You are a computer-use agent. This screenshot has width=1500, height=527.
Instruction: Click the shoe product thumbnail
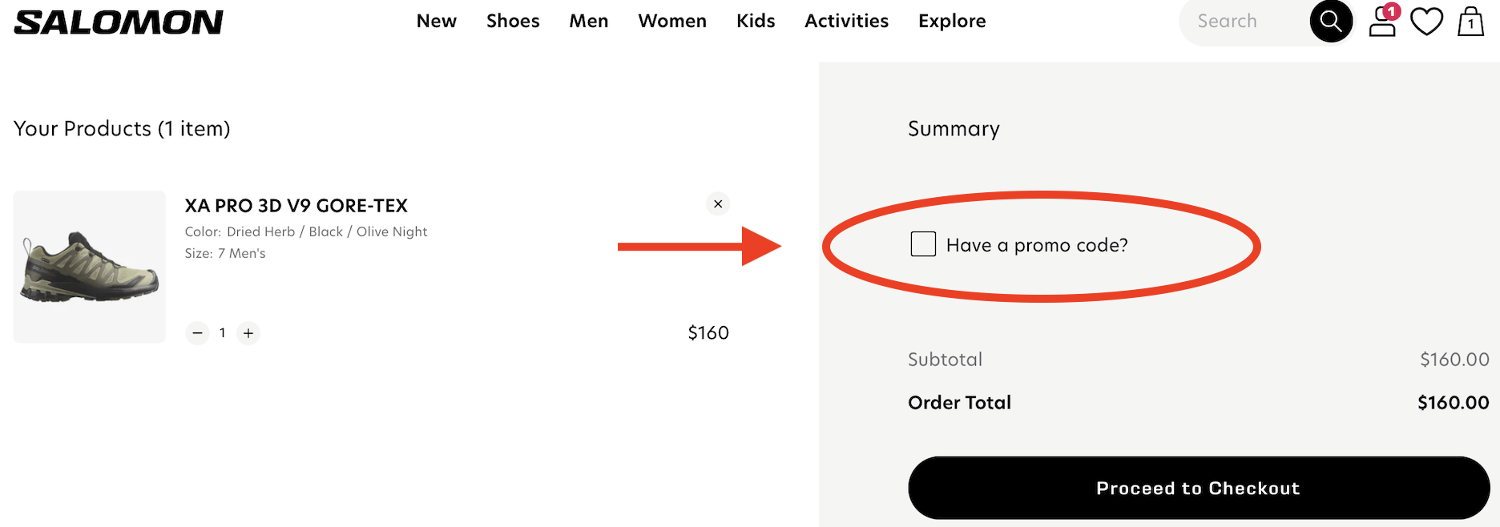90,267
